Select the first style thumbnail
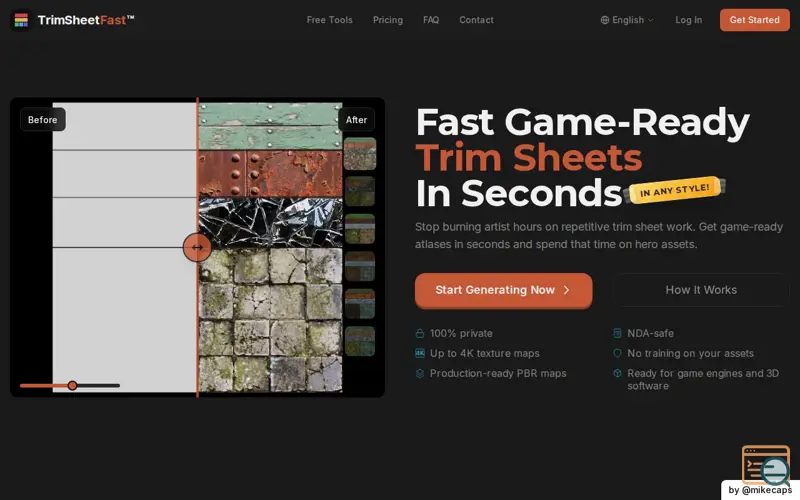 click(x=360, y=154)
